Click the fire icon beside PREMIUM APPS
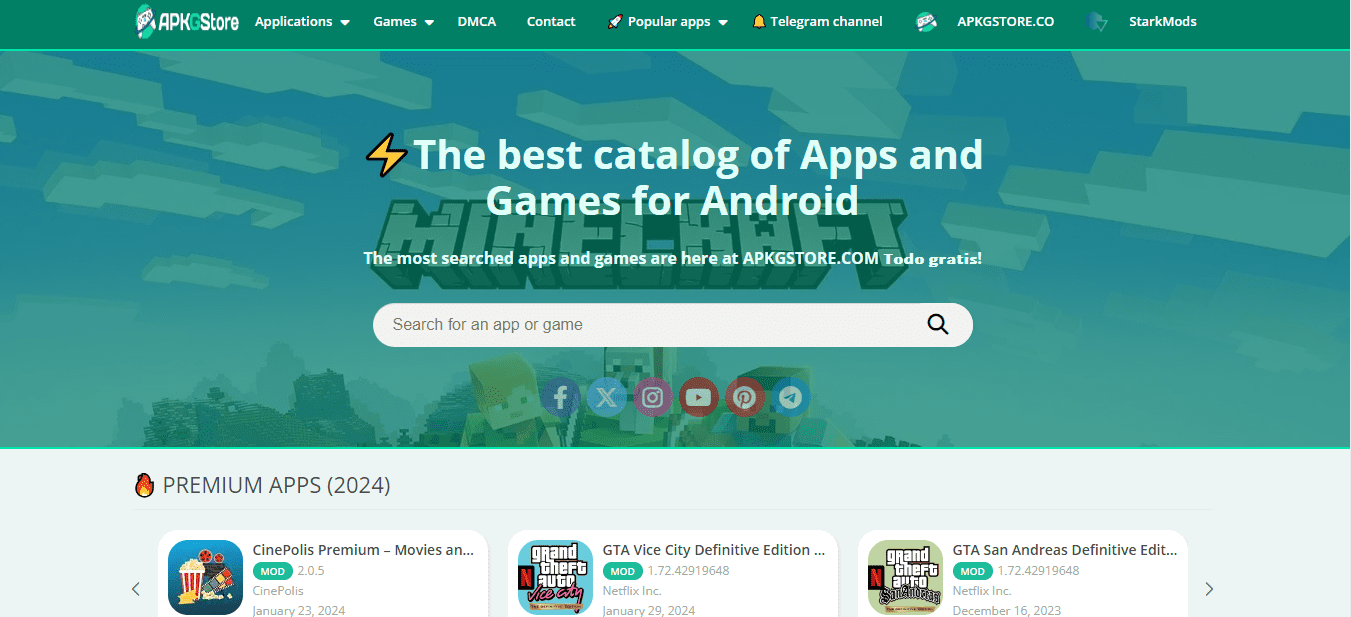The height and width of the screenshot is (617, 1351). (144, 486)
